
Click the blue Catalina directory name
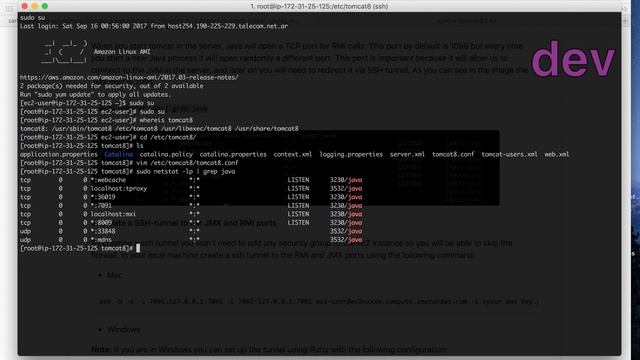(119, 154)
